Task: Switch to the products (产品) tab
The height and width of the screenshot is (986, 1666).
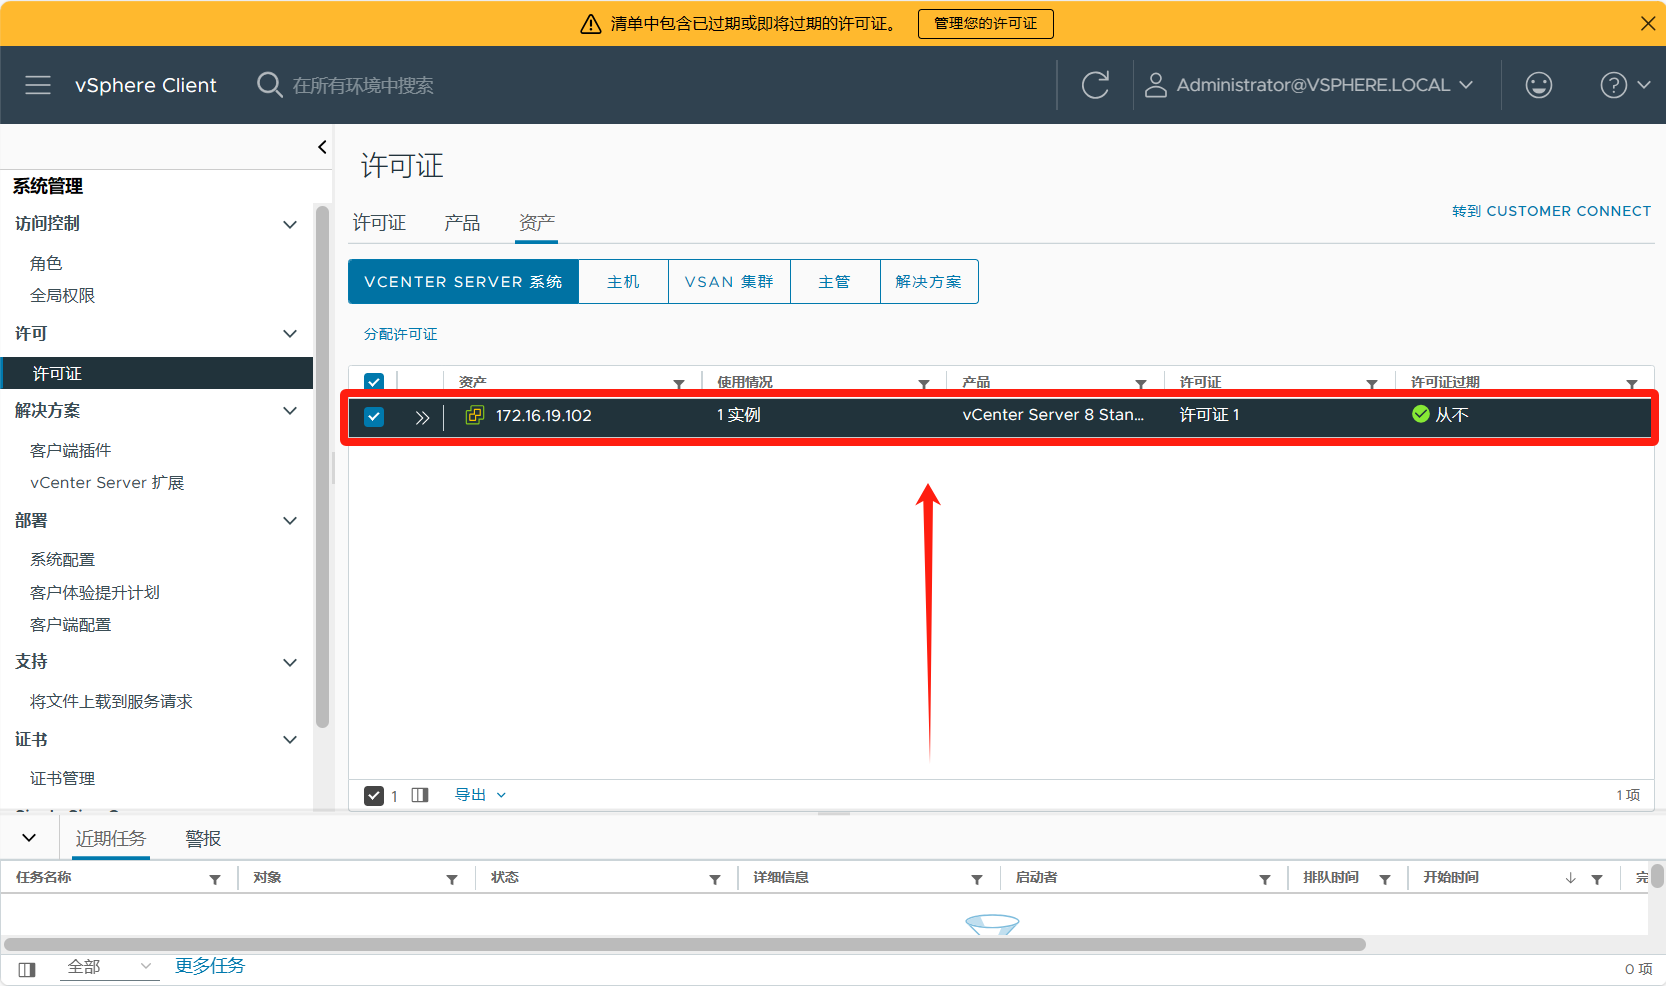Action: click(x=462, y=223)
